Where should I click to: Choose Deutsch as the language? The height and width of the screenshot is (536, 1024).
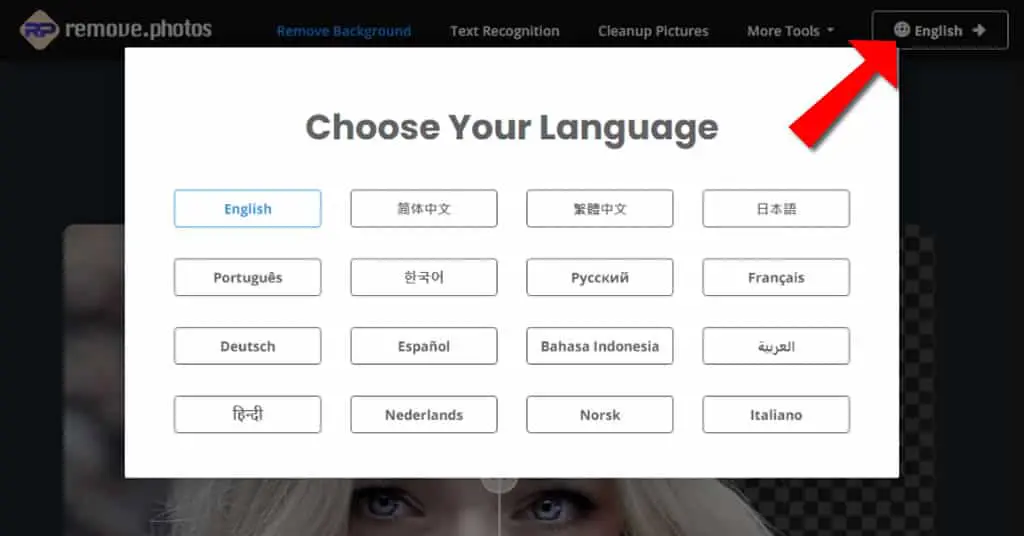pos(248,346)
